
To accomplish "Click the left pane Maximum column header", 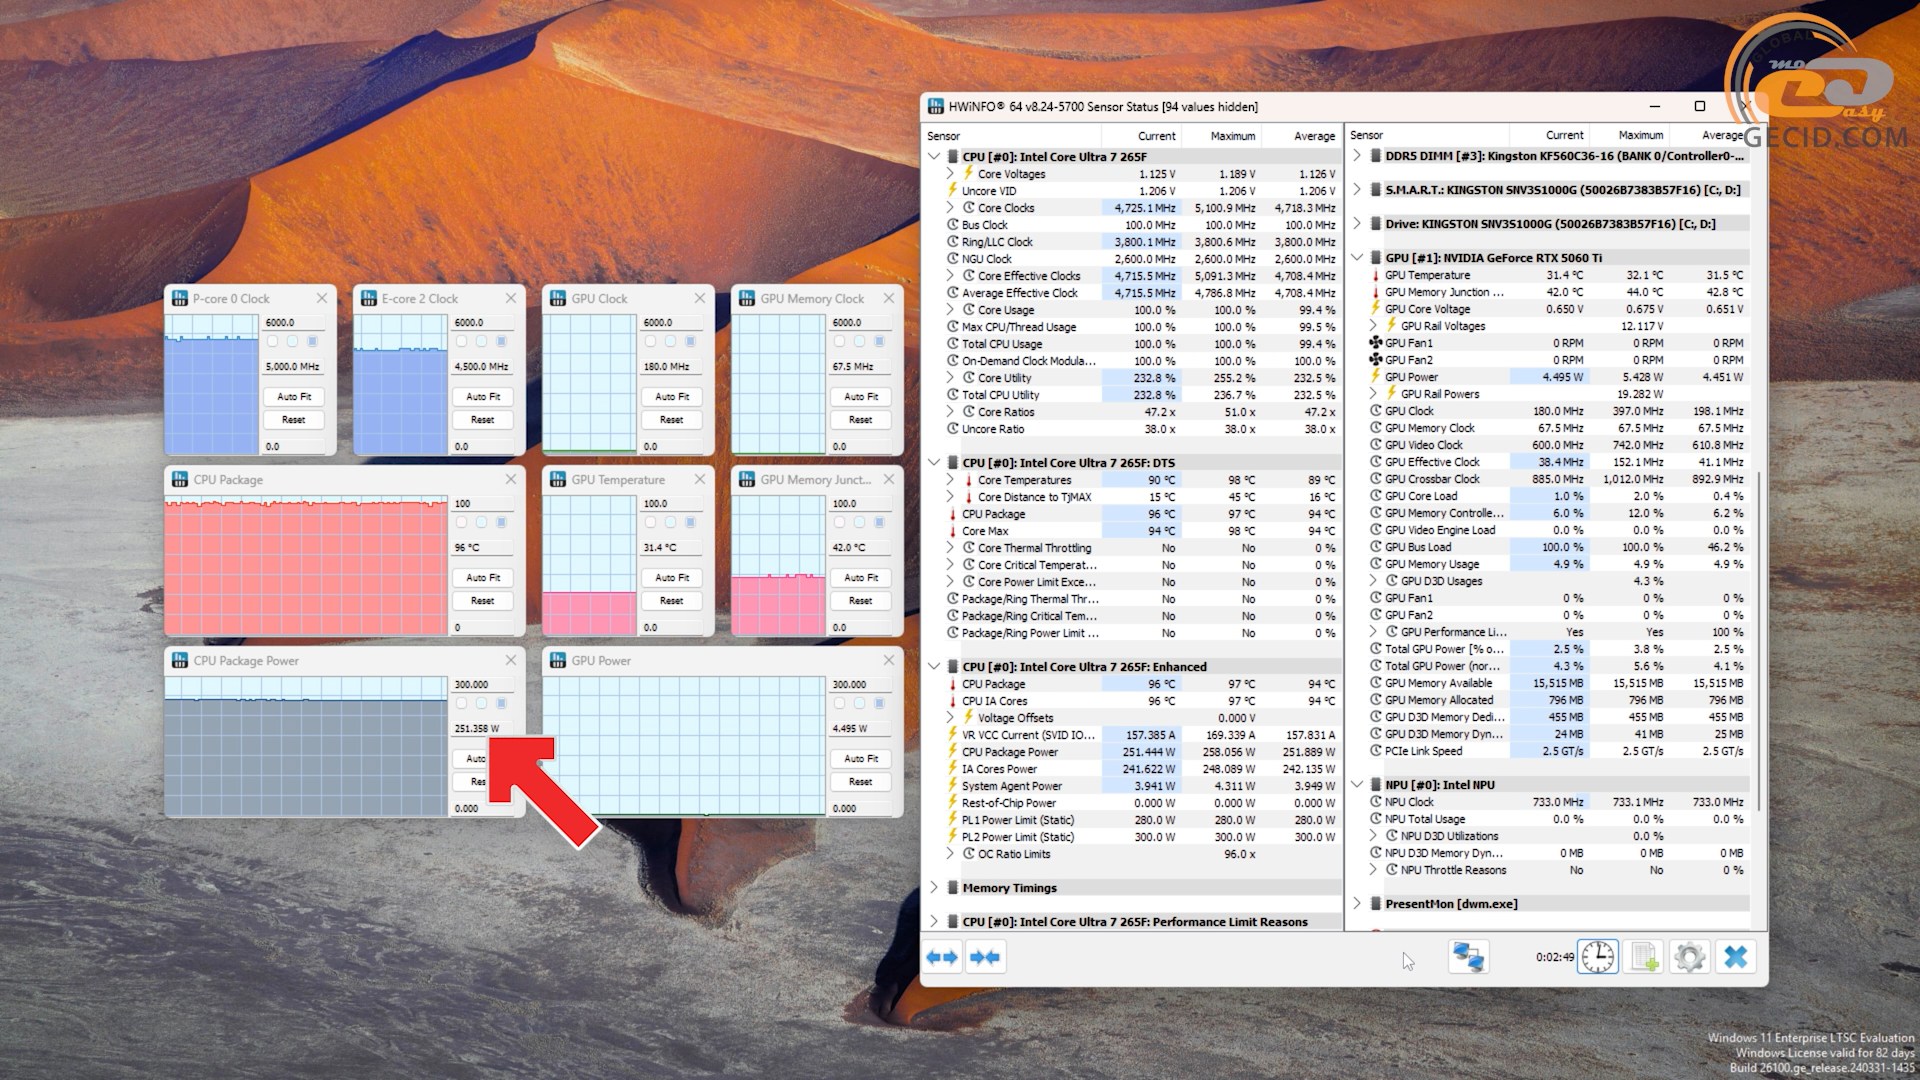I will pos(1221,136).
